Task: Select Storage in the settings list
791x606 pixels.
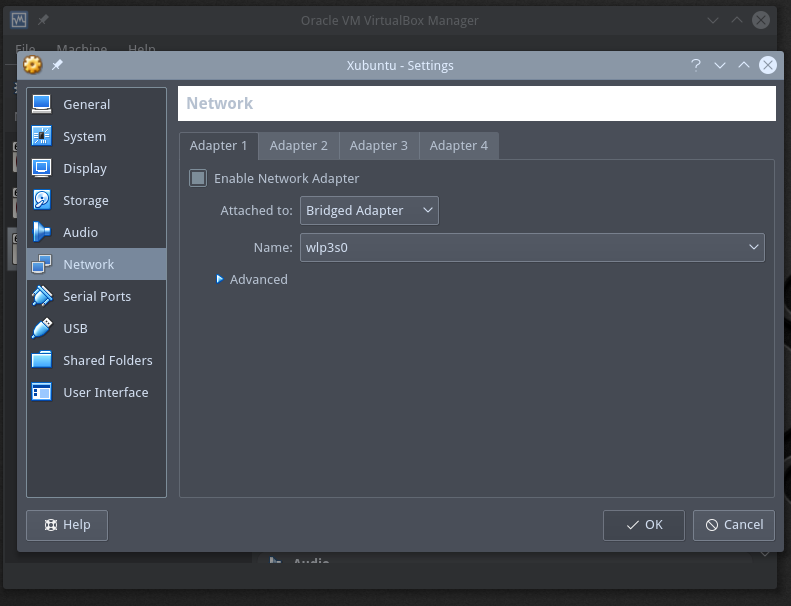Action: tap(96, 200)
